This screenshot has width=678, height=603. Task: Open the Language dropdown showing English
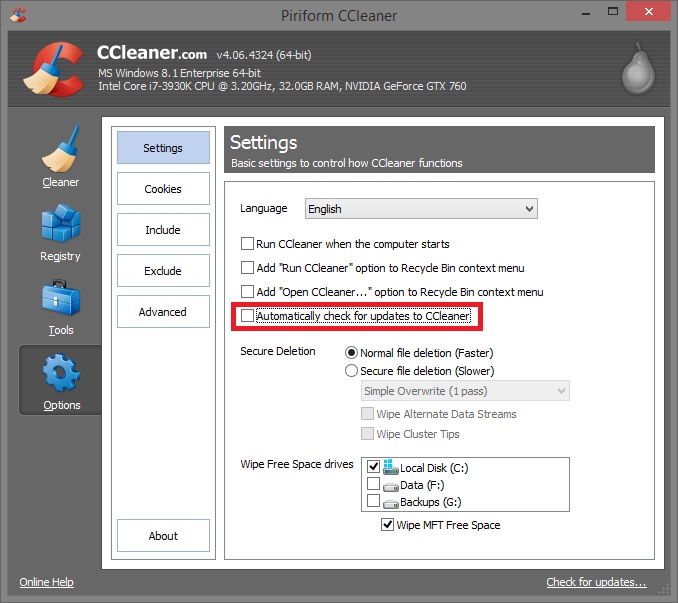pos(421,209)
